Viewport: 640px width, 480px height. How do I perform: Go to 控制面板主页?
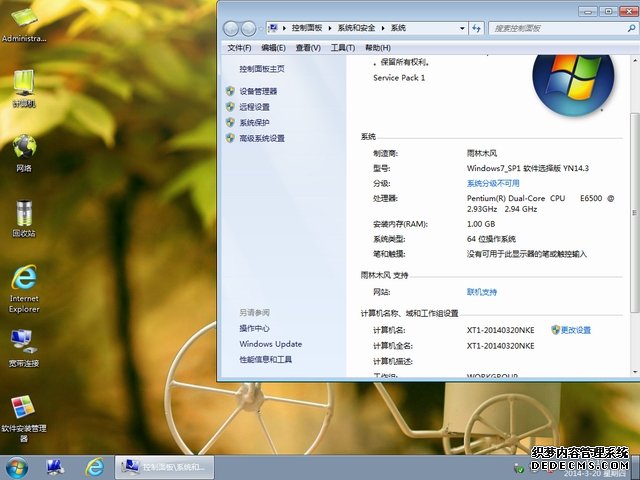click(262, 69)
